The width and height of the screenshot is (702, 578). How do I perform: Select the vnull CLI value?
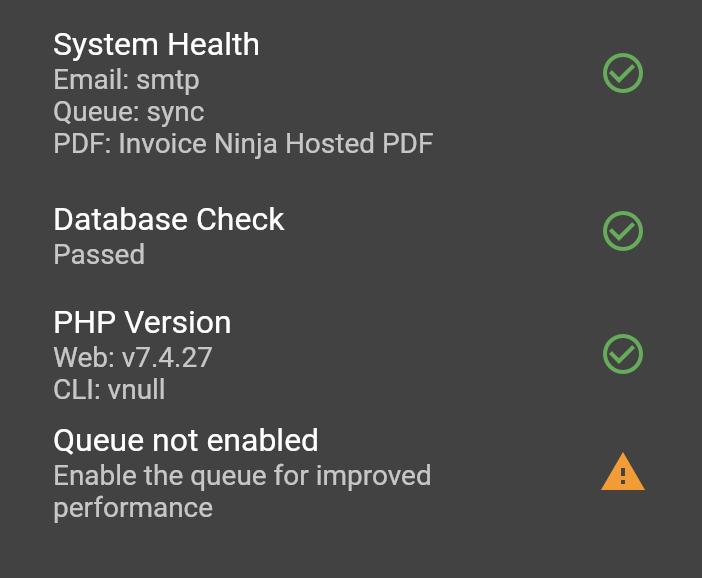[x=137, y=389]
